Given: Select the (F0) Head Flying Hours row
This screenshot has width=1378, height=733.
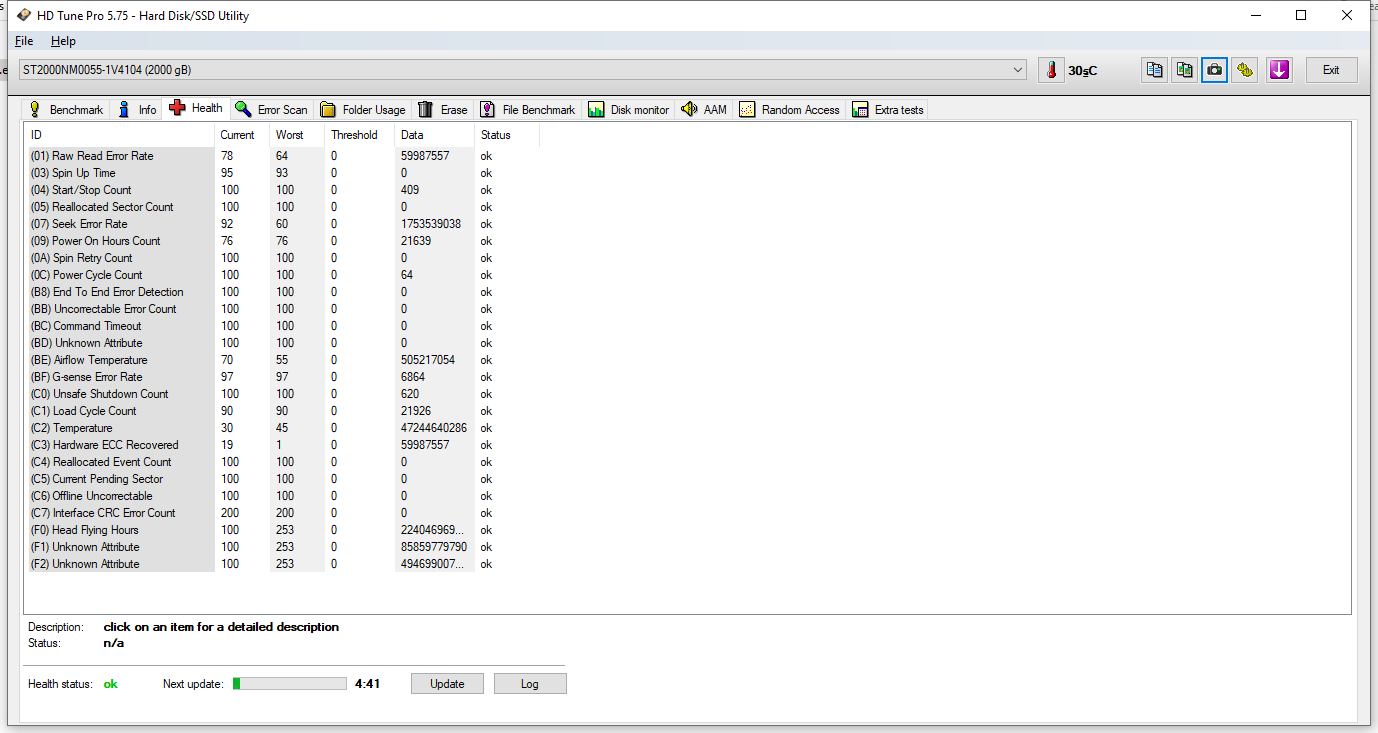Looking at the screenshot, I should (x=283, y=530).
